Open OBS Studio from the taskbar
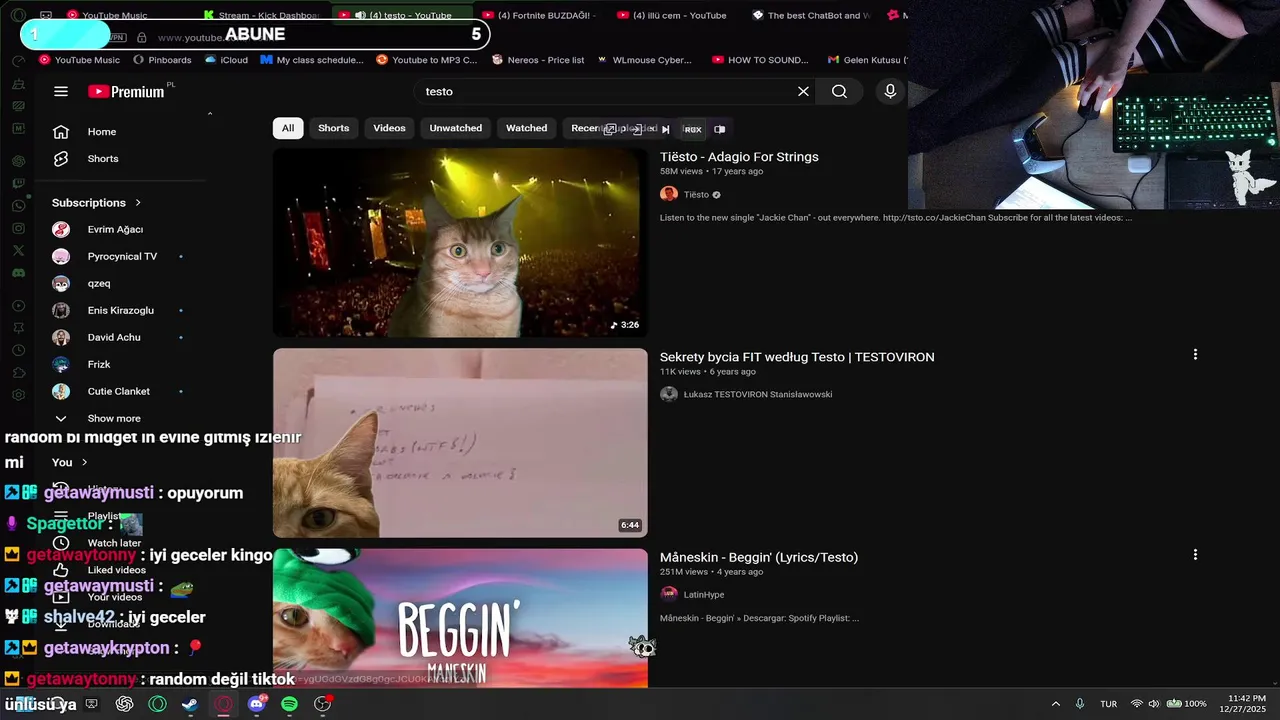The height and width of the screenshot is (720, 1280). [x=322, y=704]
